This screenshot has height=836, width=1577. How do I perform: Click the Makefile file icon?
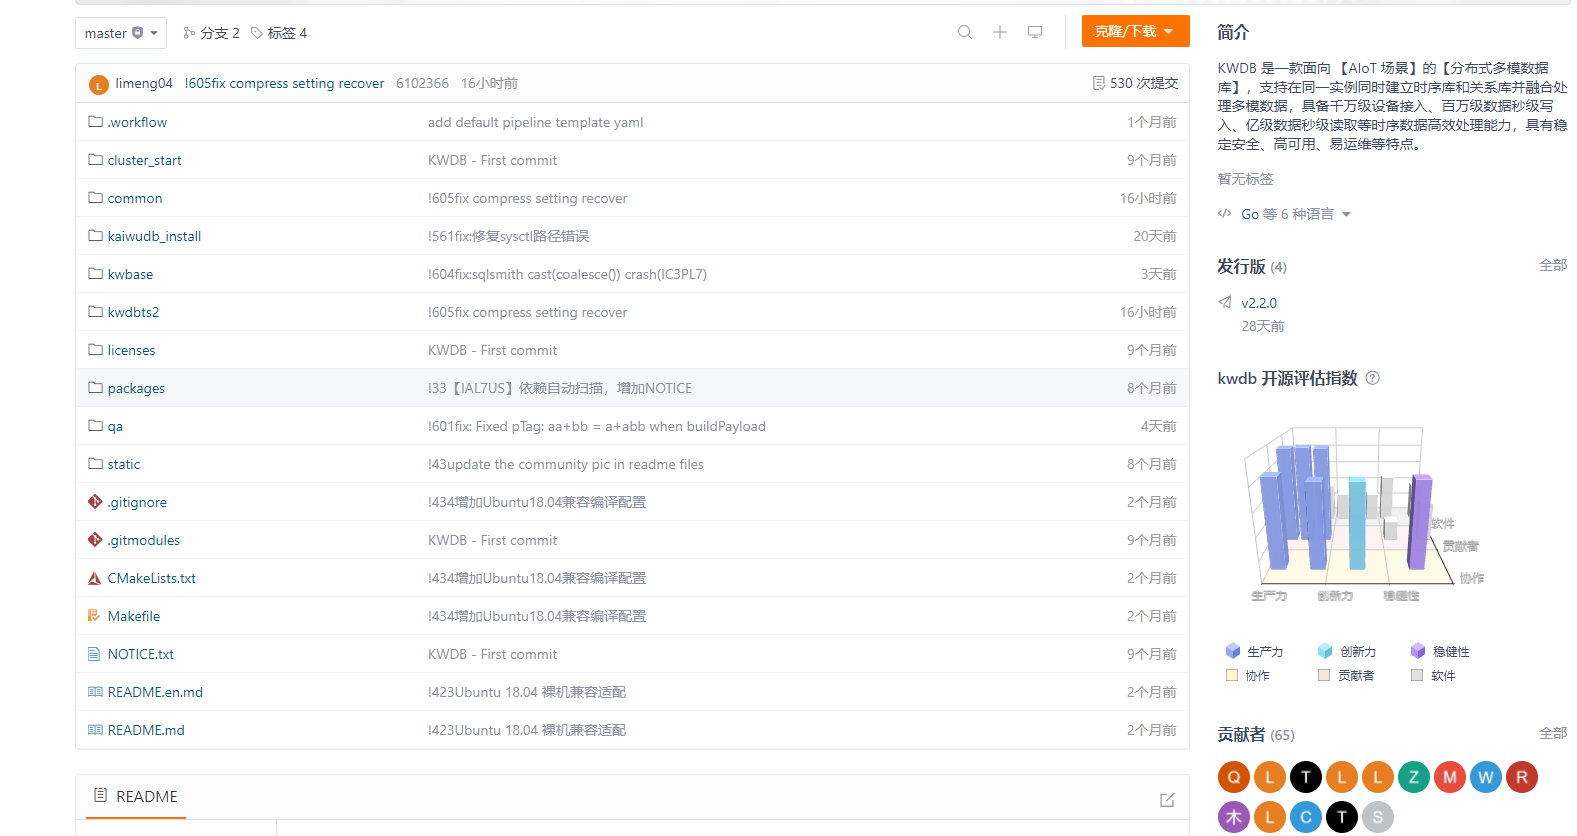[95, 616]
